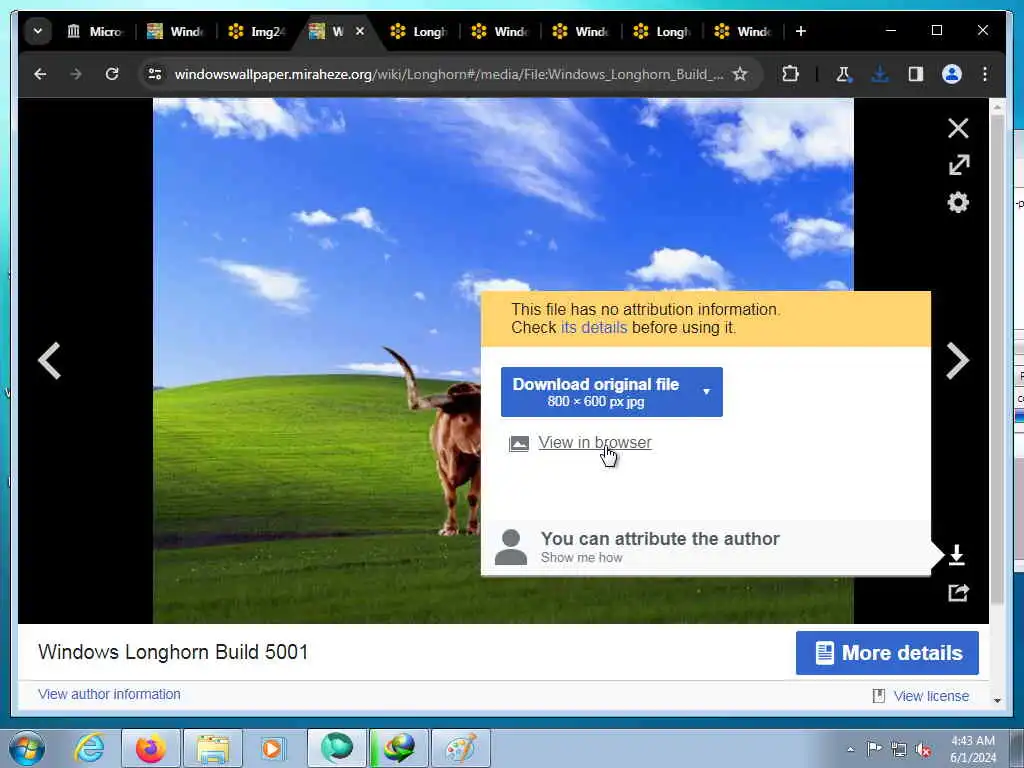
Task: Click the address bar URL field
Action: 449,74
